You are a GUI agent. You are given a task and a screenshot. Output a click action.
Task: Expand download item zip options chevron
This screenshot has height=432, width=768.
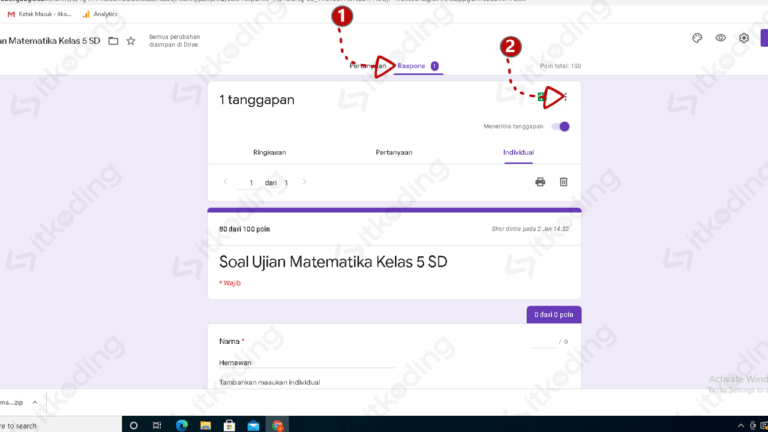(35, 403)
